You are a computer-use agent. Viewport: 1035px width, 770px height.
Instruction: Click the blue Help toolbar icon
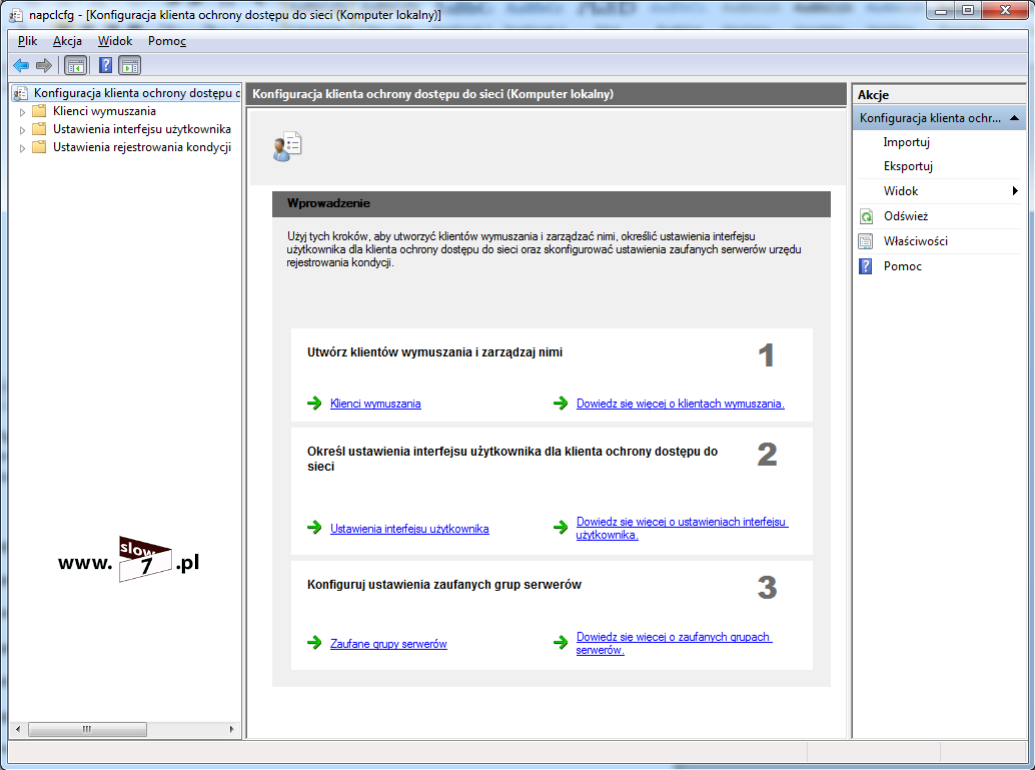click(105, 65)
